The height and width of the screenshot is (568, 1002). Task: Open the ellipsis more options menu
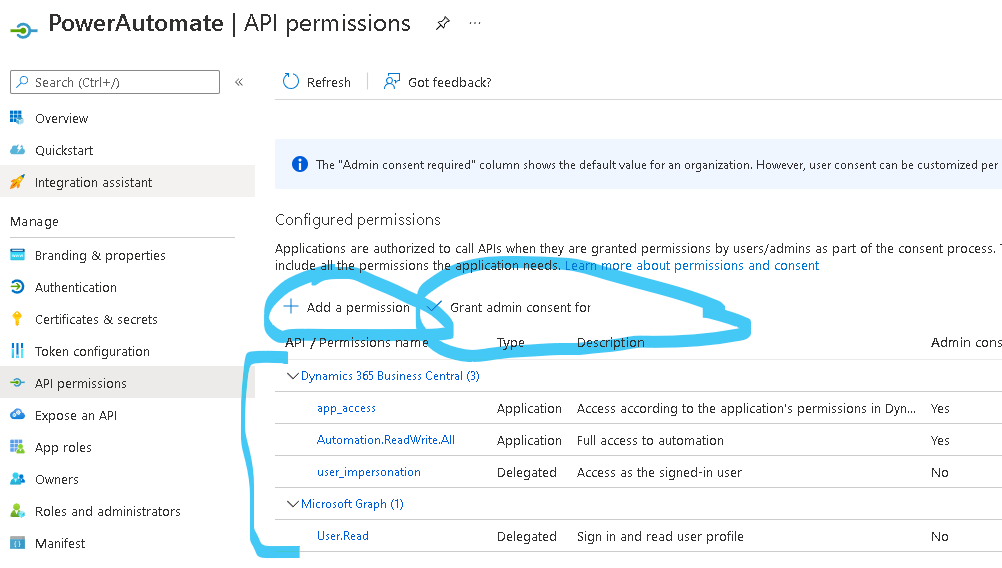pos(475,24)
